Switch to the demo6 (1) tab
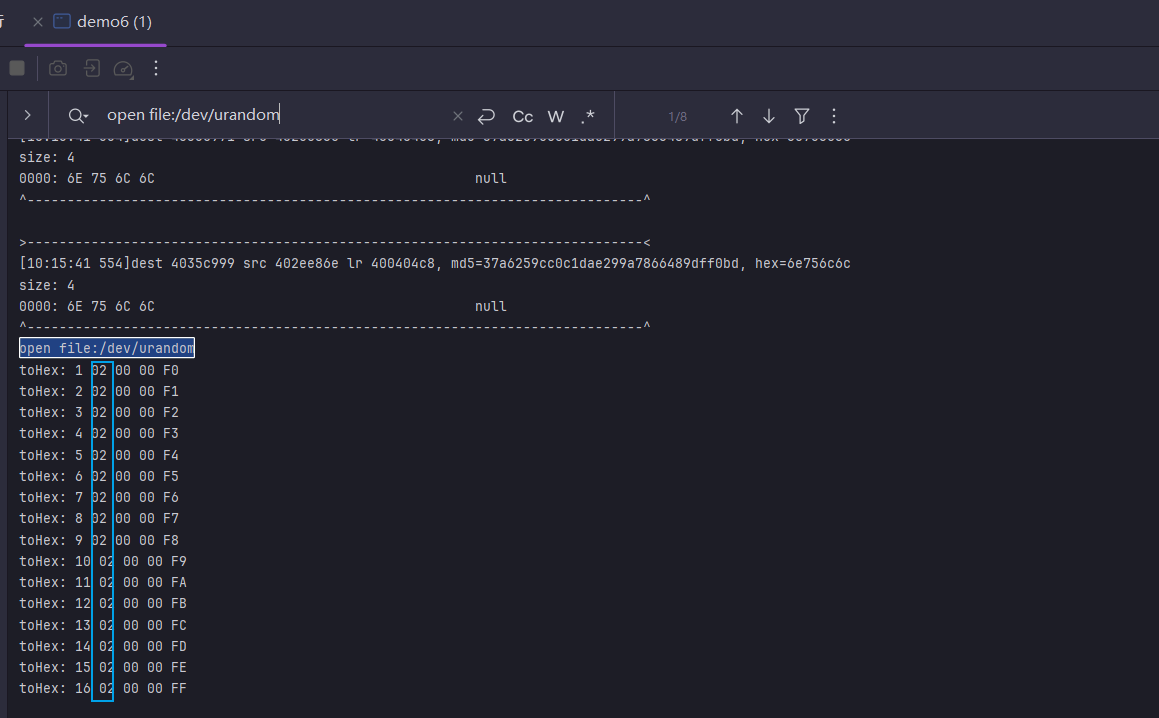The height and width of the screenshot is (718, 1159). pyautogui.click(x=103, y=22)
